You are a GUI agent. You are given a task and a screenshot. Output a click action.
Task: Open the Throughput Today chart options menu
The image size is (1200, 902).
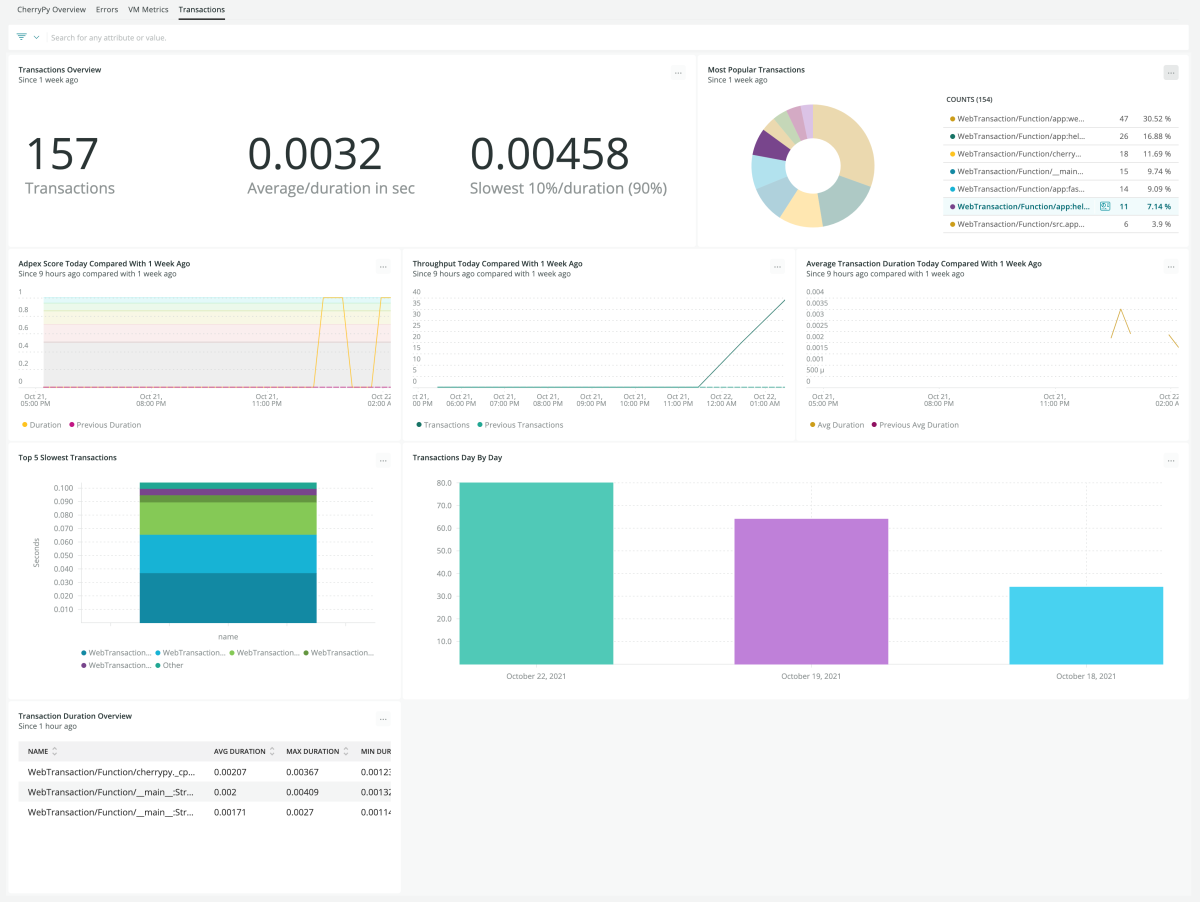pos(777,267)
